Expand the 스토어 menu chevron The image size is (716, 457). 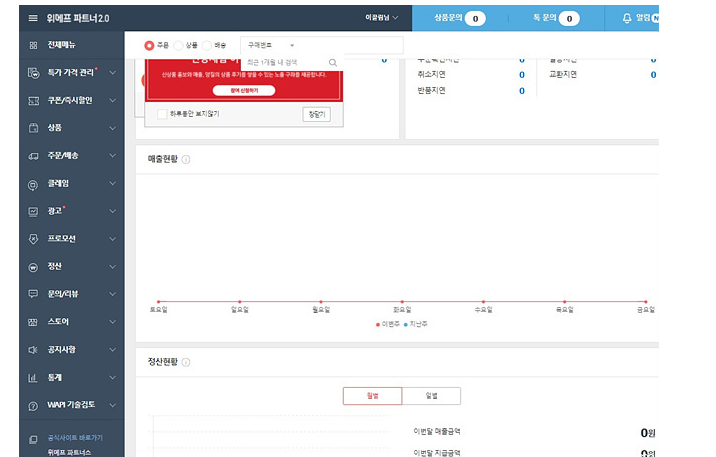[113, 322]
